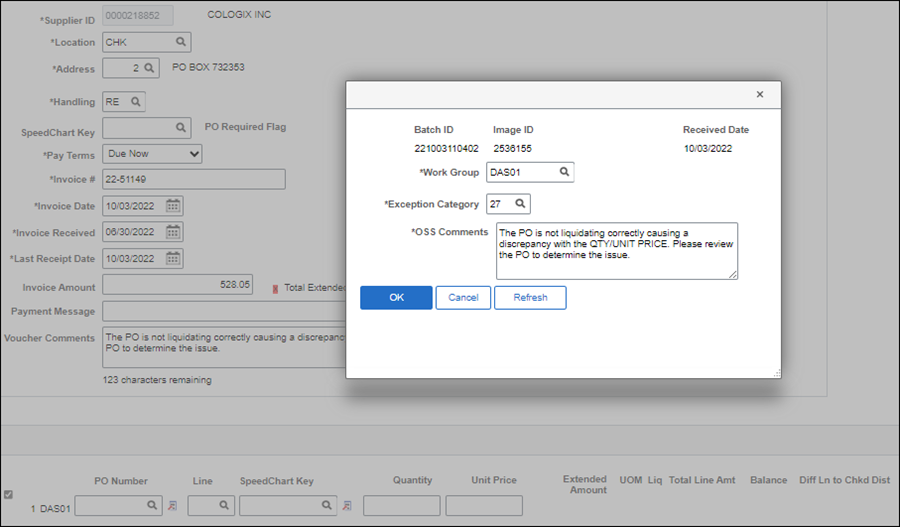Open the Address lookup magnifier
Screen dimensions: 900x527
149,68
